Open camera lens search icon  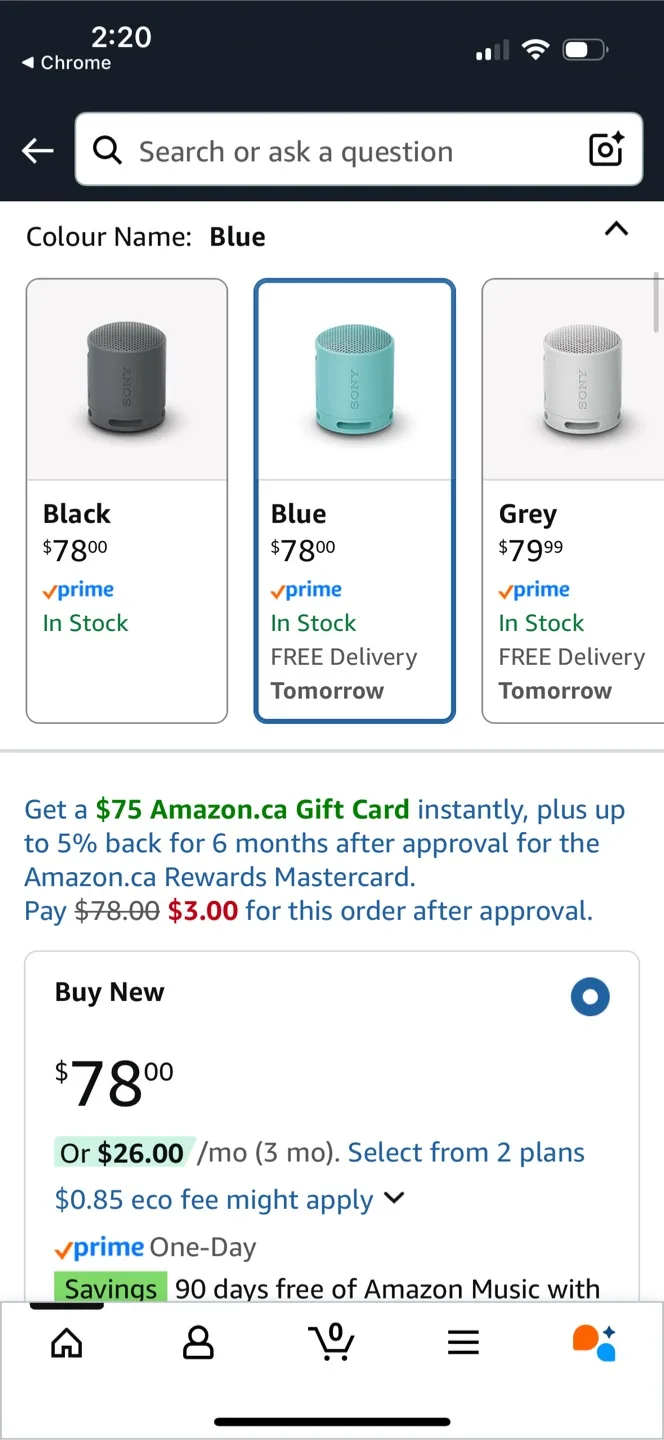coord(606,150)
